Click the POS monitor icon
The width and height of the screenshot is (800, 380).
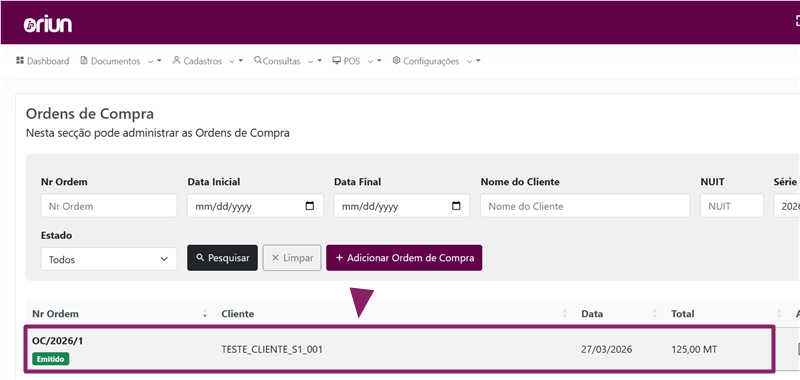coord(337,60)
